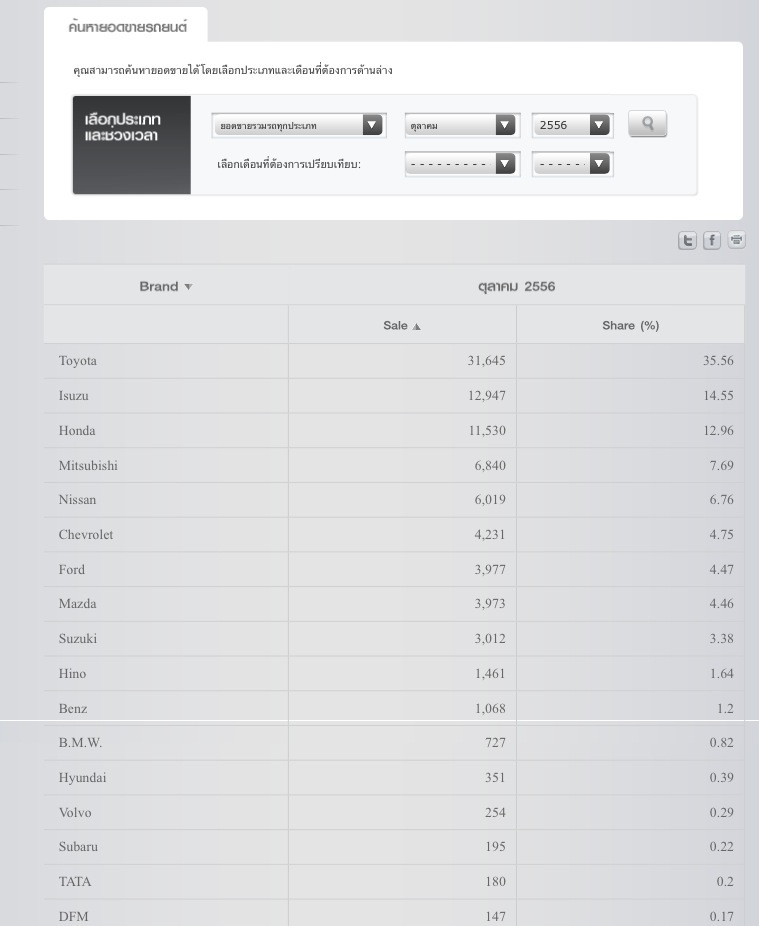Click the Share (%) column header

630,325
